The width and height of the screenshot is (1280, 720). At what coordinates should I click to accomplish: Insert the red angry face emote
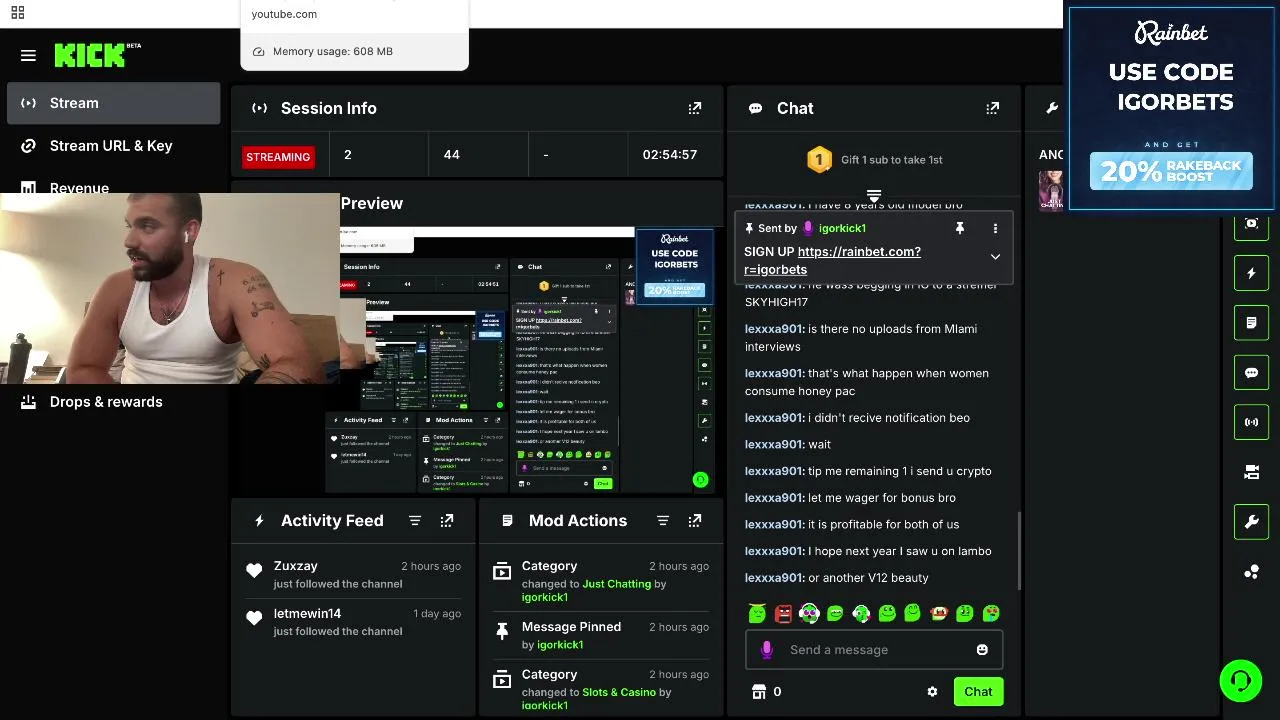(783, 613)
